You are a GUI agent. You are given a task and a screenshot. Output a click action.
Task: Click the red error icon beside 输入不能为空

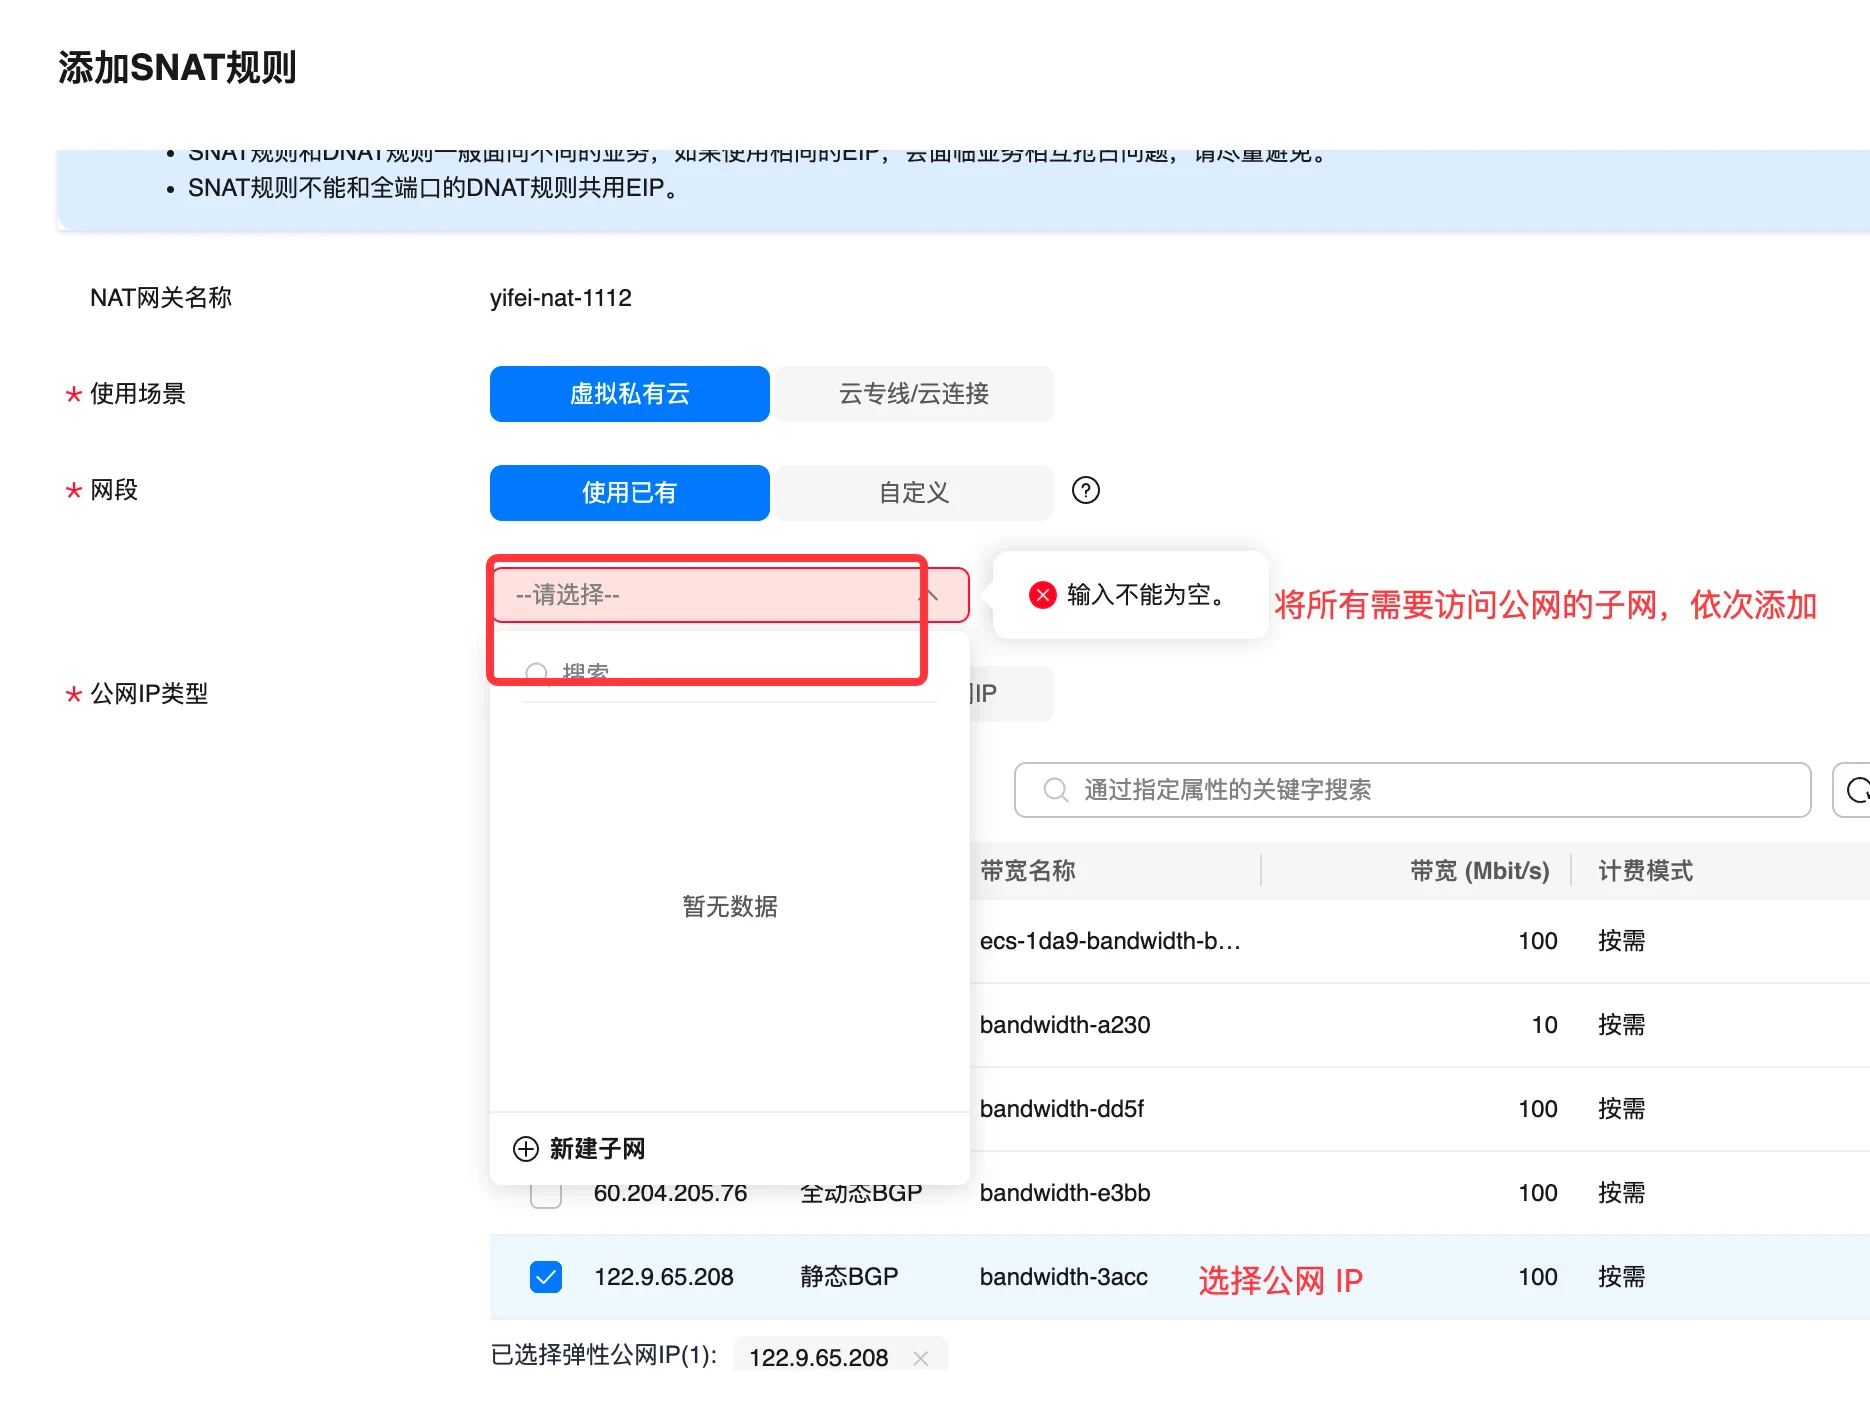point(1043,595)
